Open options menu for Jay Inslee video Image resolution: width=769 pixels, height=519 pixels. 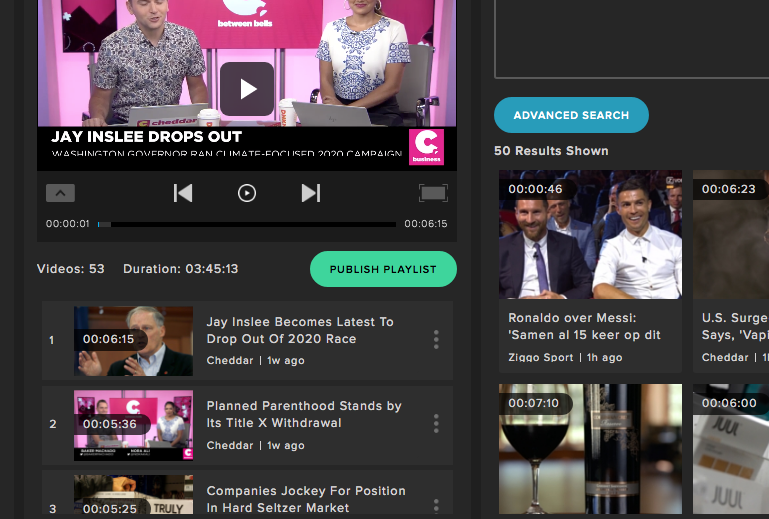[x=436, y=339]
